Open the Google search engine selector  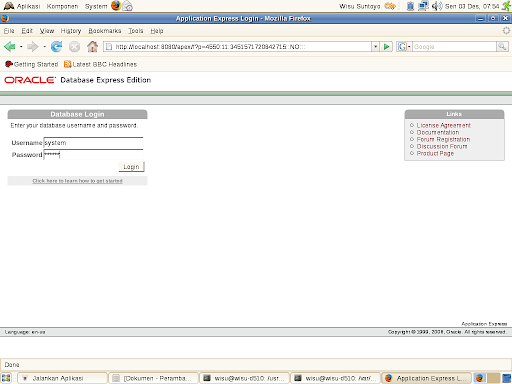(x=404, y=47)
